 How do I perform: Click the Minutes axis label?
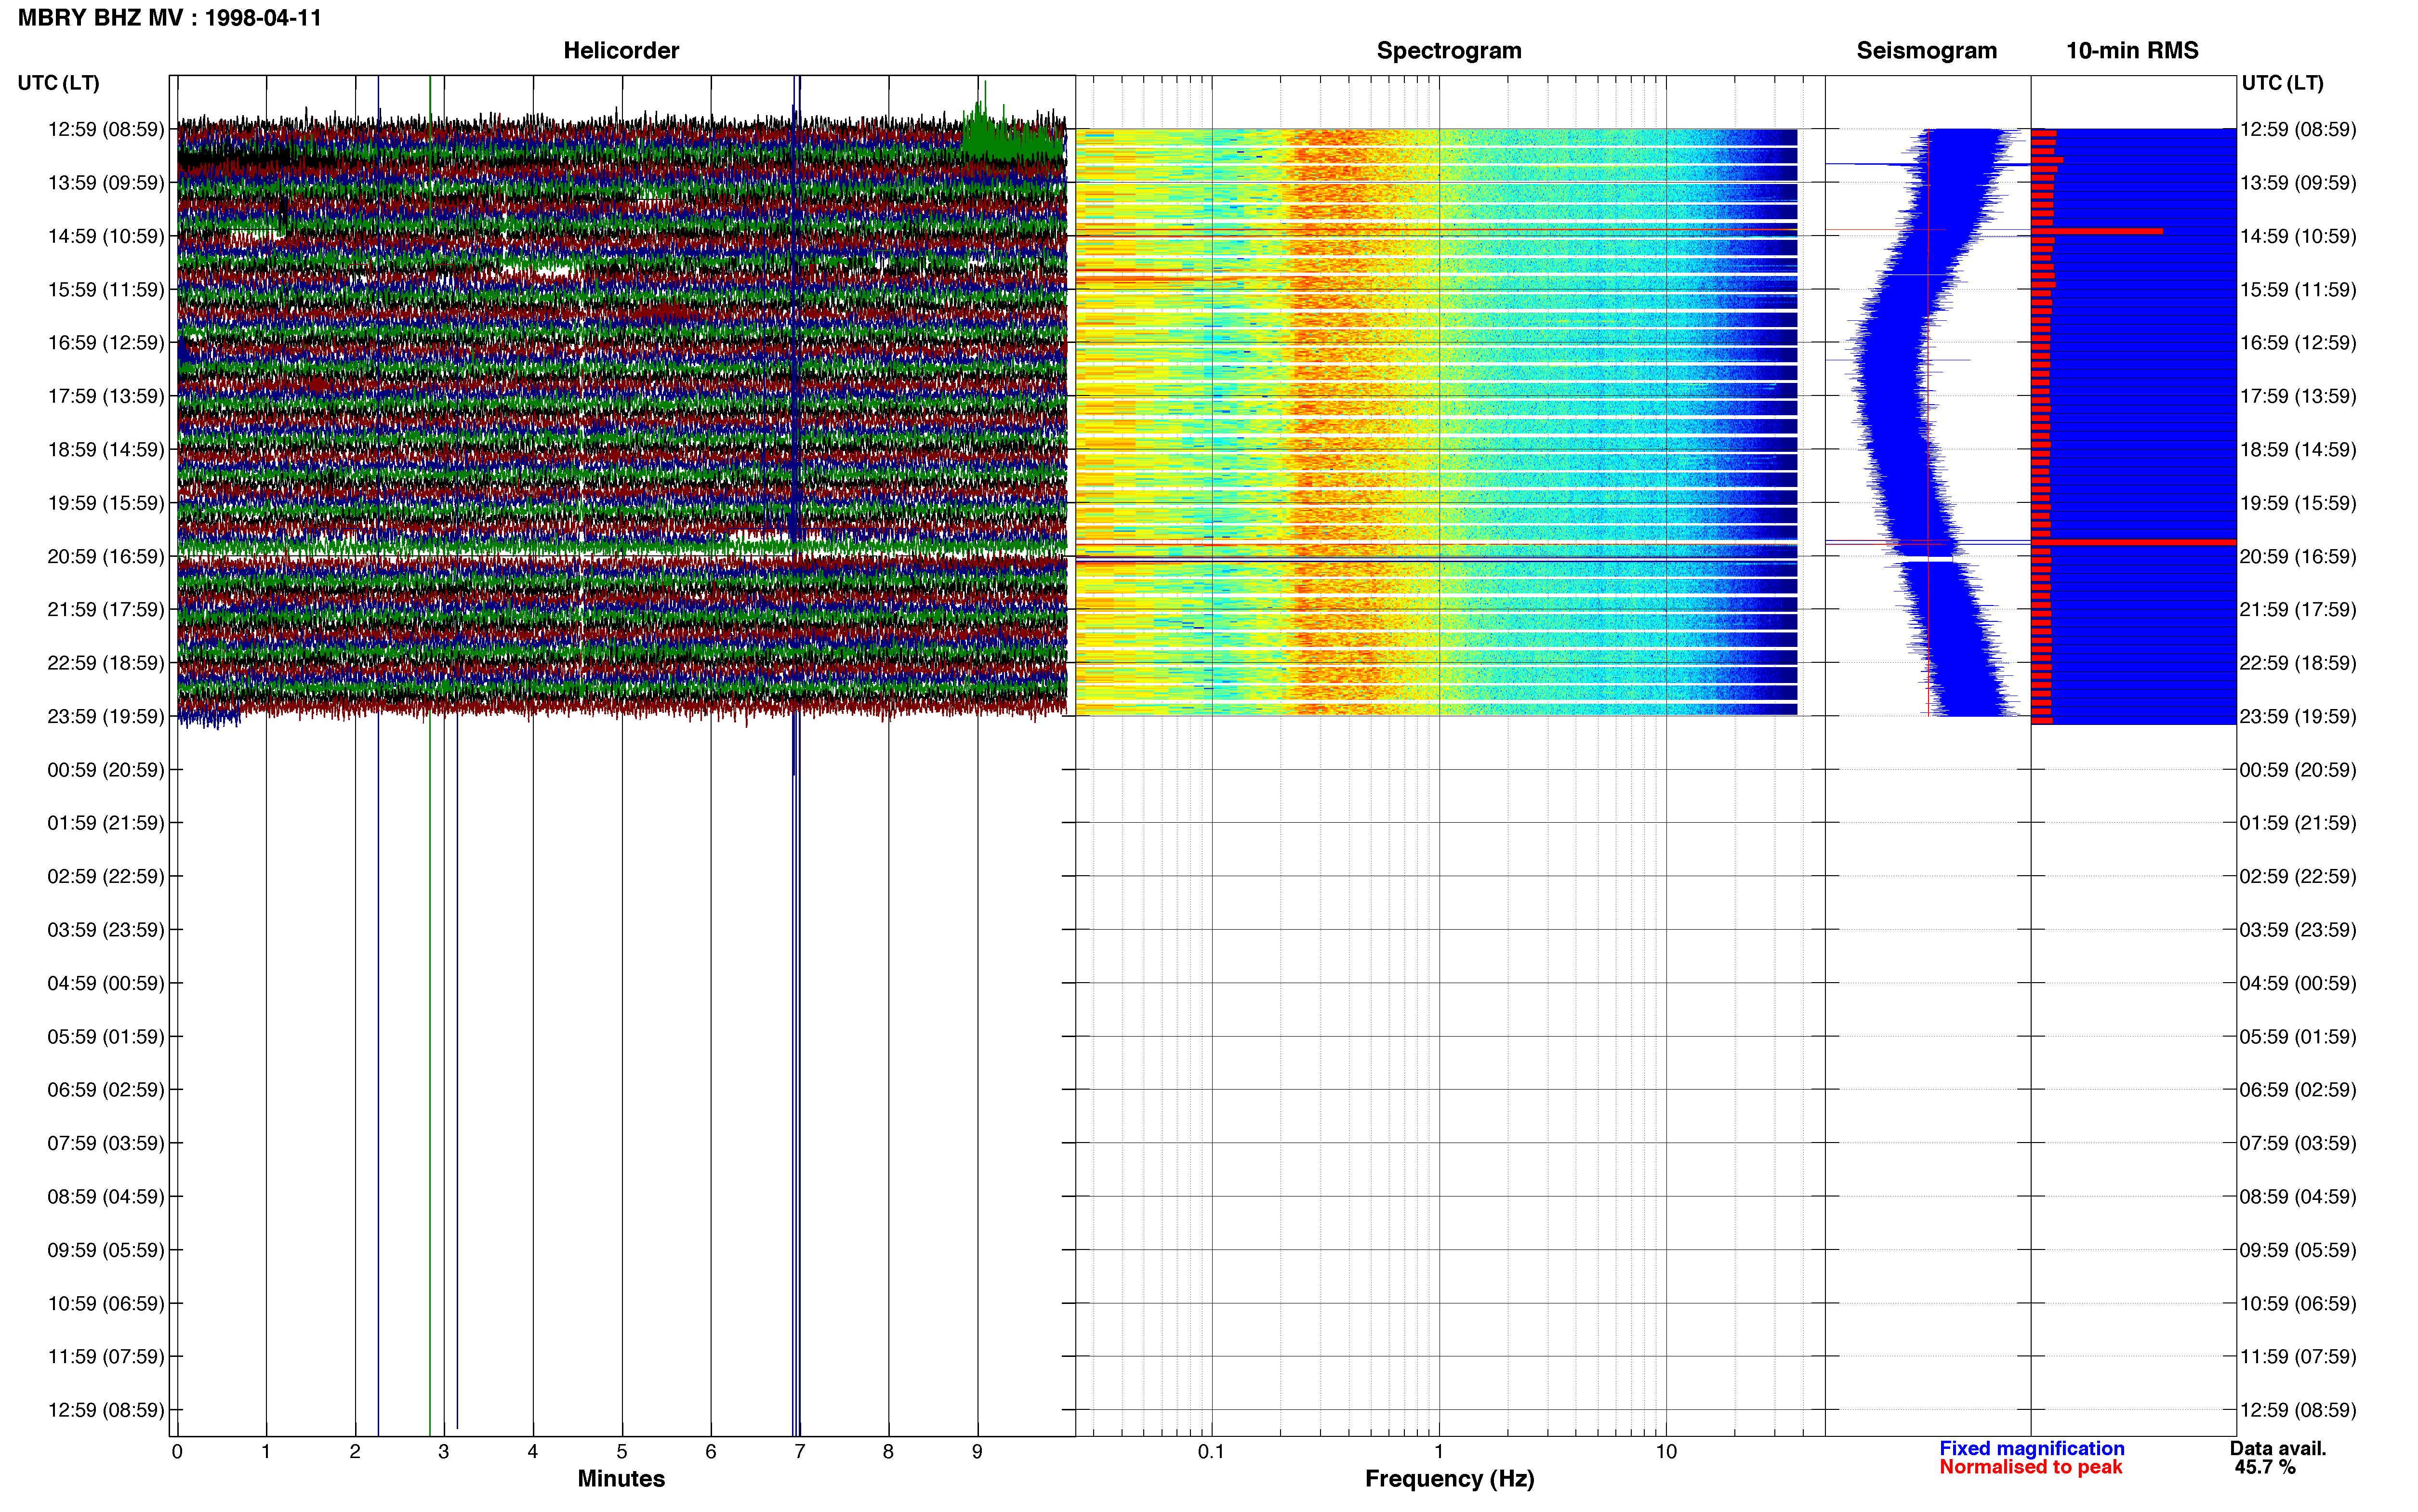point(621,1479)
